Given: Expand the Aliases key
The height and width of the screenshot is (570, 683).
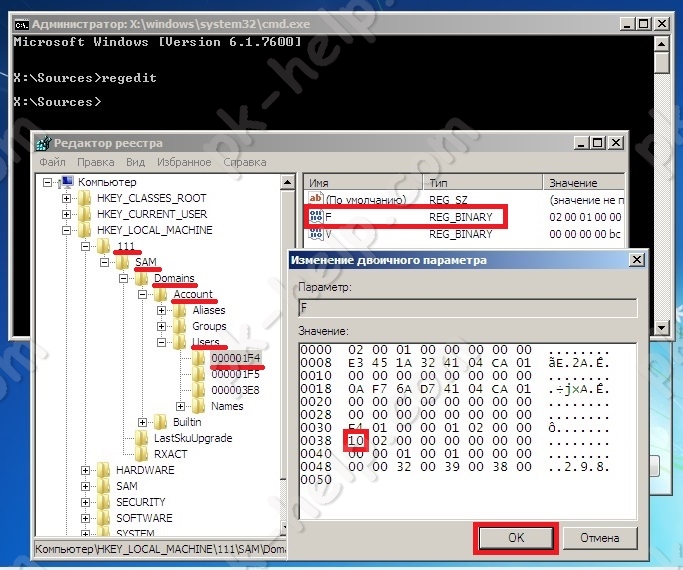Looking at the screenshot, I should click(x=162, y=310).
